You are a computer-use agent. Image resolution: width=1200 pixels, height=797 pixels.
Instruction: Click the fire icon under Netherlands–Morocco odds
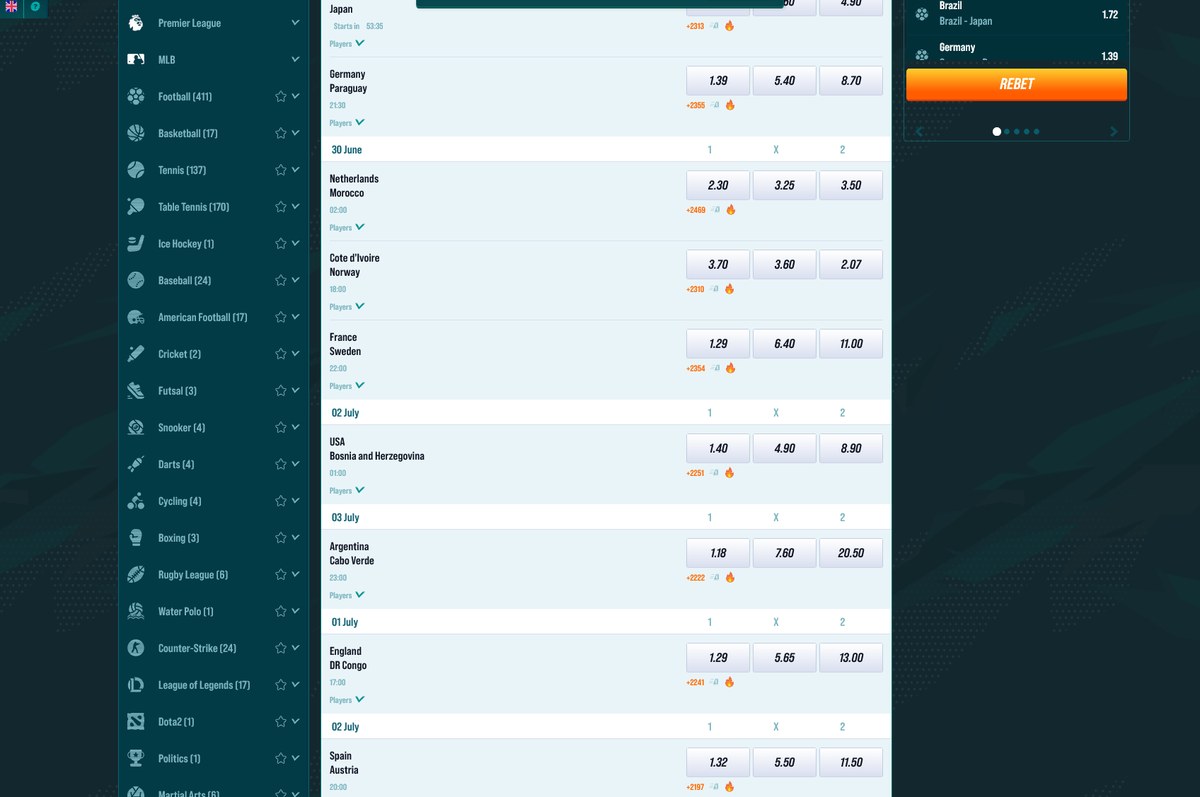(730, 210)
